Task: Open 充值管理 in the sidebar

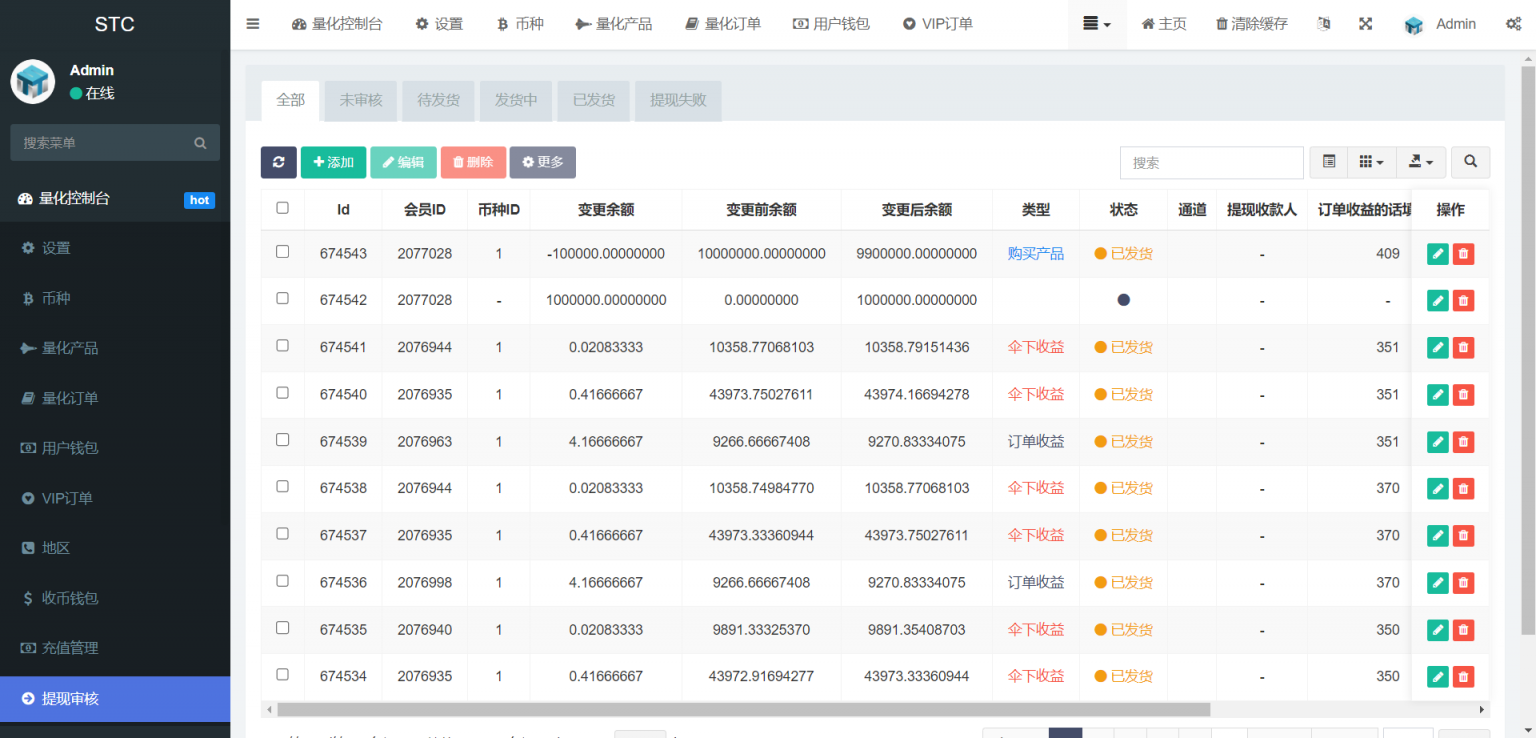Action: [115, 648]
